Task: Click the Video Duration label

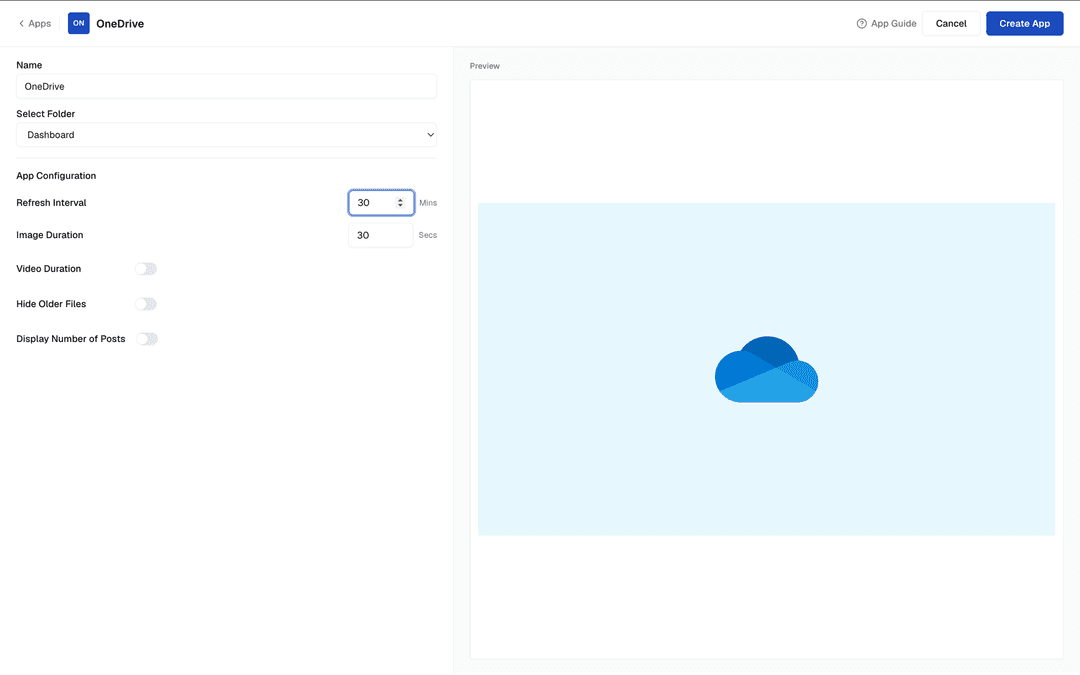Action: (x=48, y=269)
